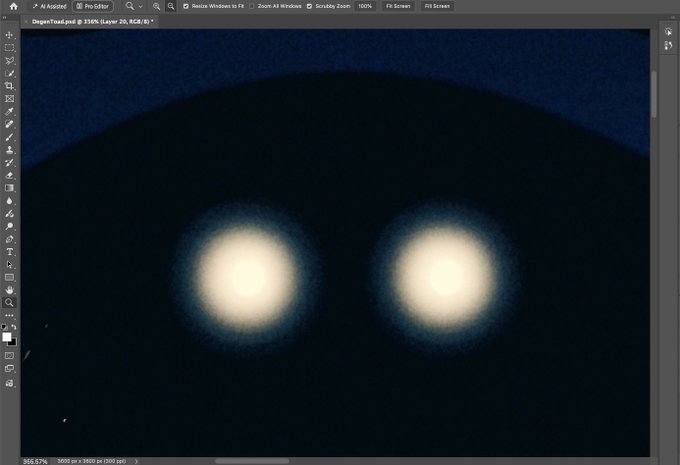Toggle Quick Mask mode

[x=9, y=356]
